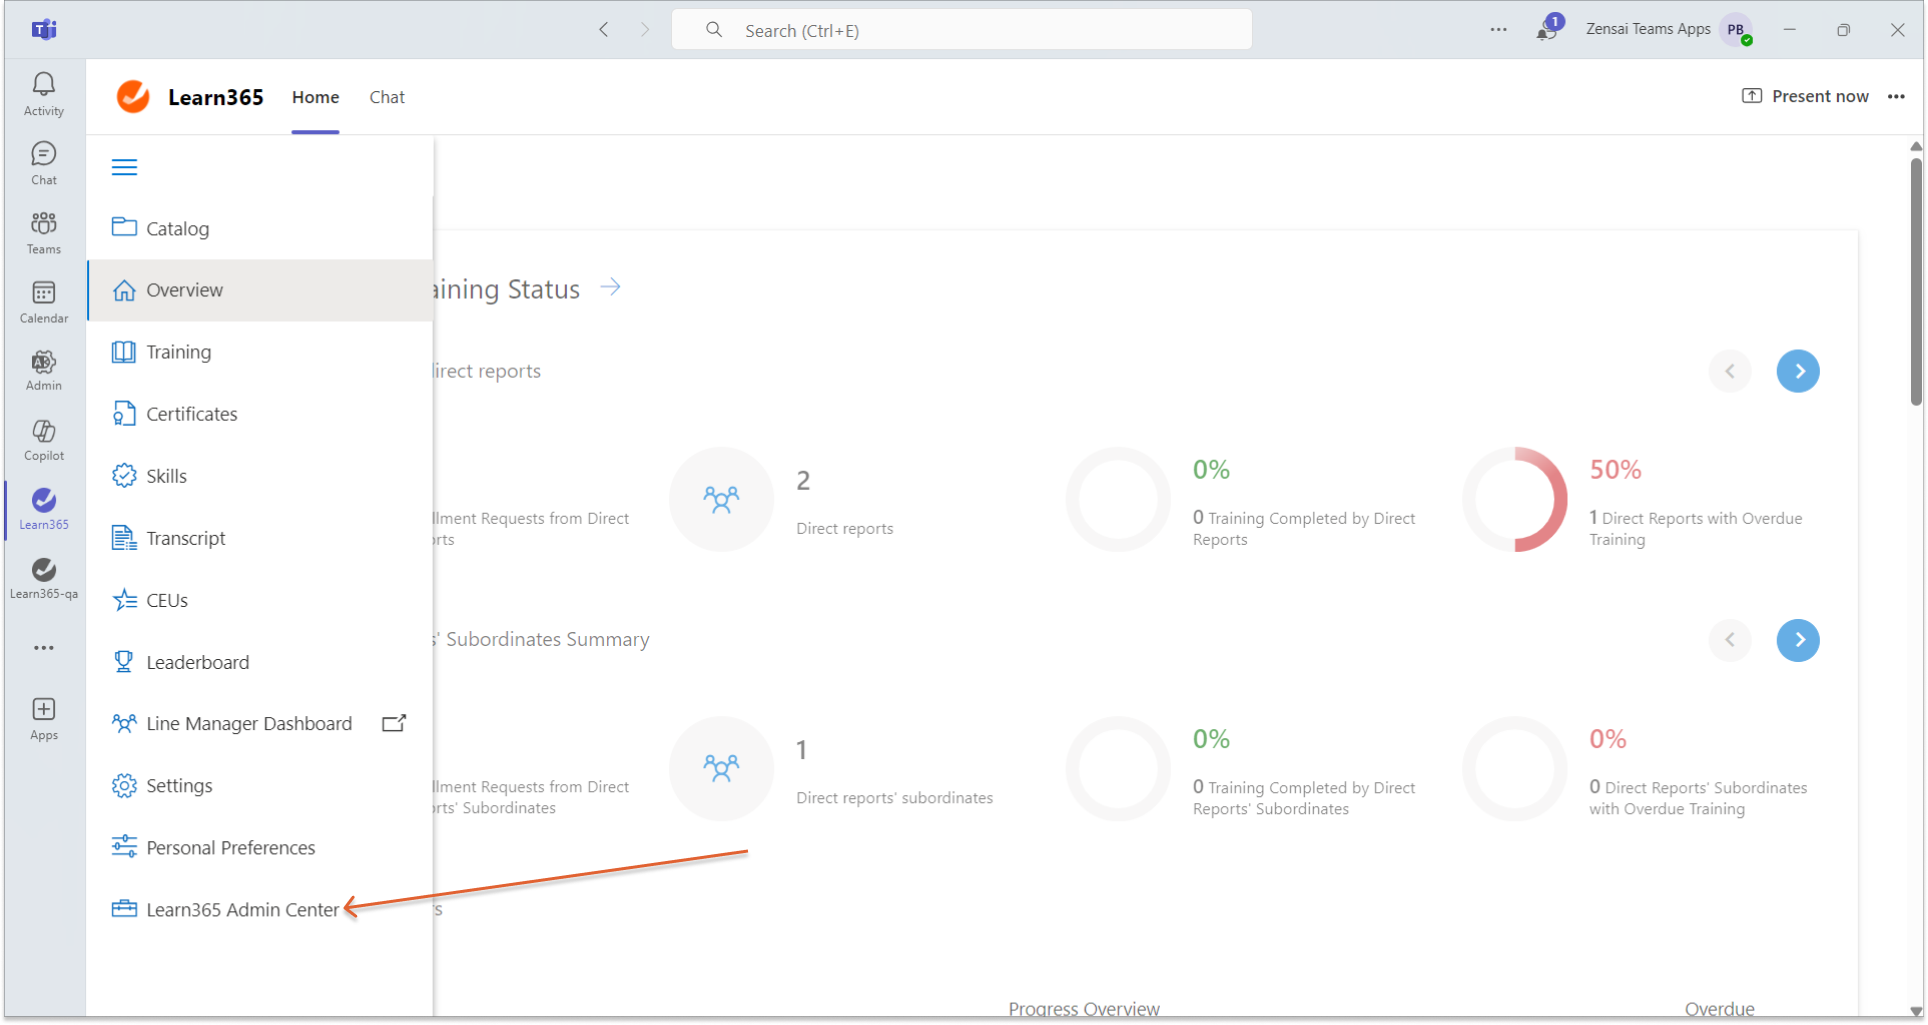The width and height of the screenshot is (1928, 1025).
Task: Show next Subordinates Summary cards
Action: click(x=1797, y=640)
